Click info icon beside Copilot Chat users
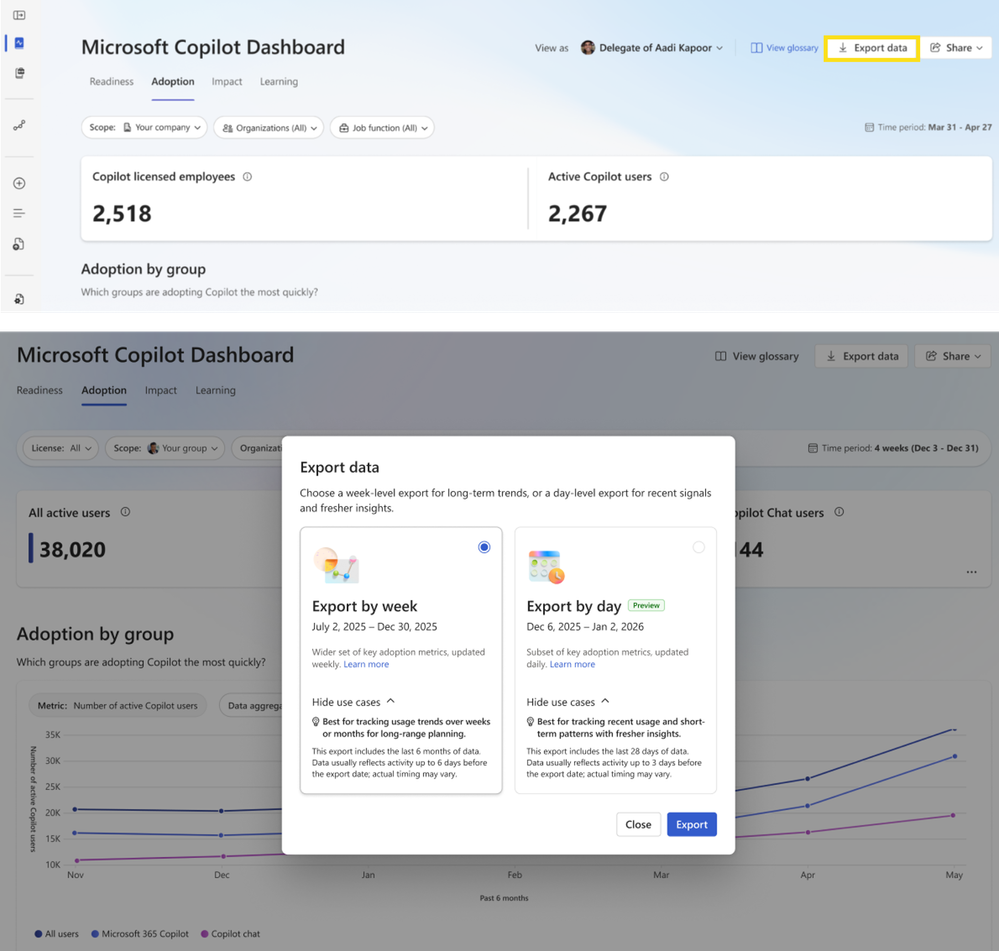This screenshot has width=999, height=951. [x=839, y=512]
